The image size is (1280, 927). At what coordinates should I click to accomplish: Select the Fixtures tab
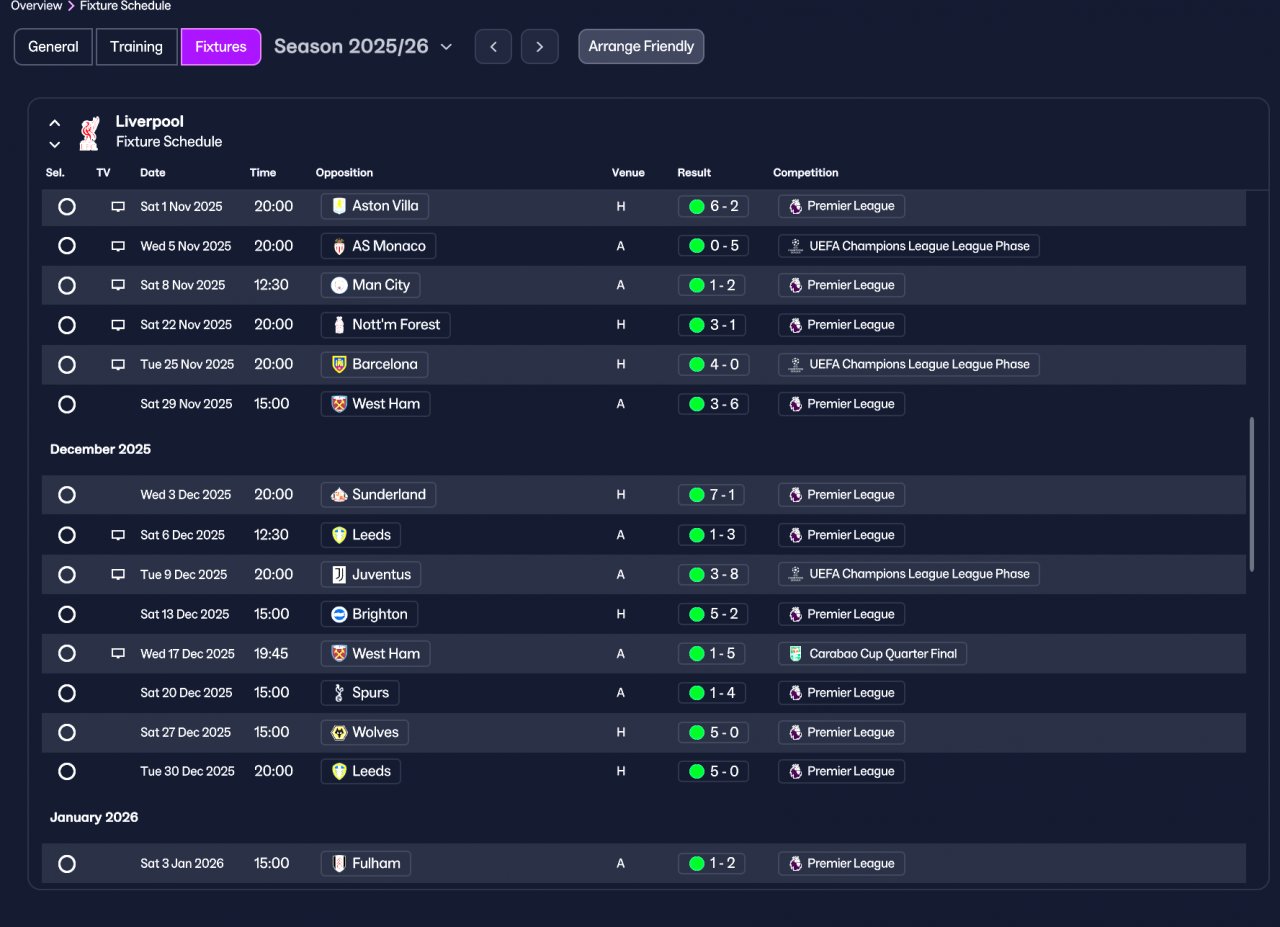click(221, 47)
